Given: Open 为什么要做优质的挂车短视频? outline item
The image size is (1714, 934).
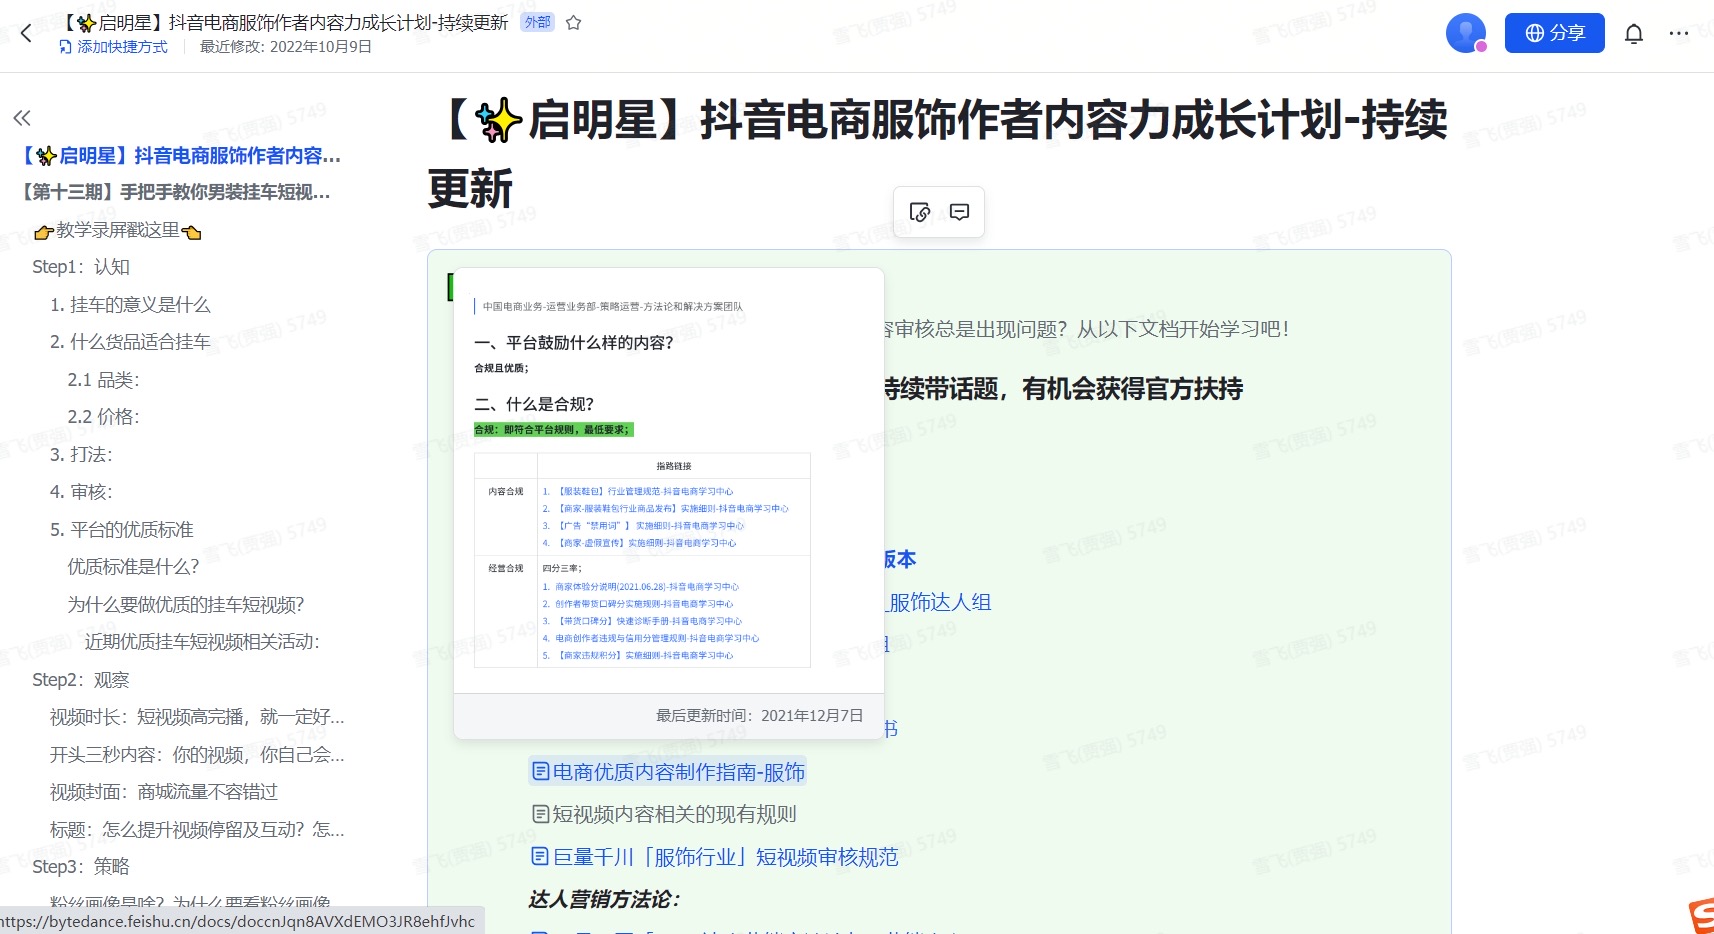Looking at the screenshot, I should point(186,605).
